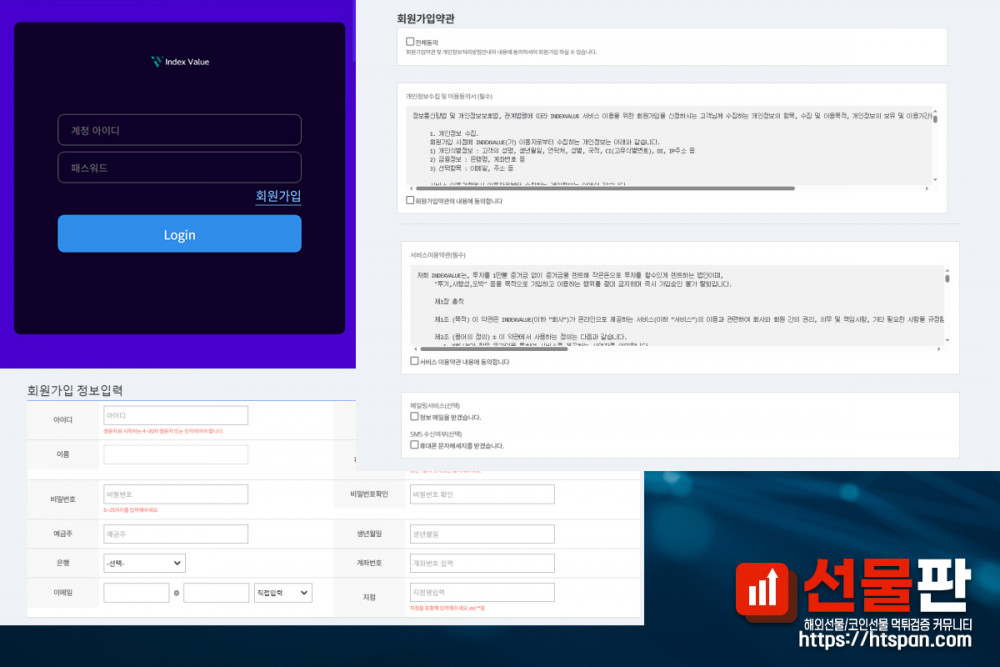Open the 은행 선택 dropdown

144,563
